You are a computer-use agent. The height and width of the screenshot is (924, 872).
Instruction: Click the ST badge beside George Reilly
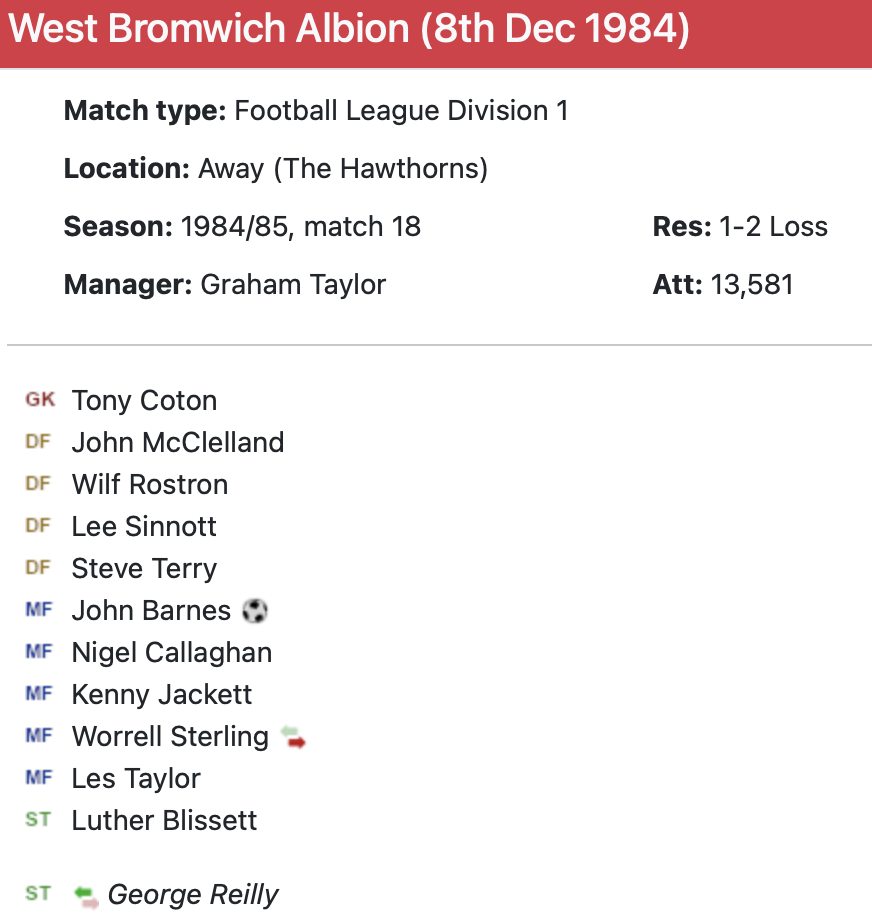(38, 894)
